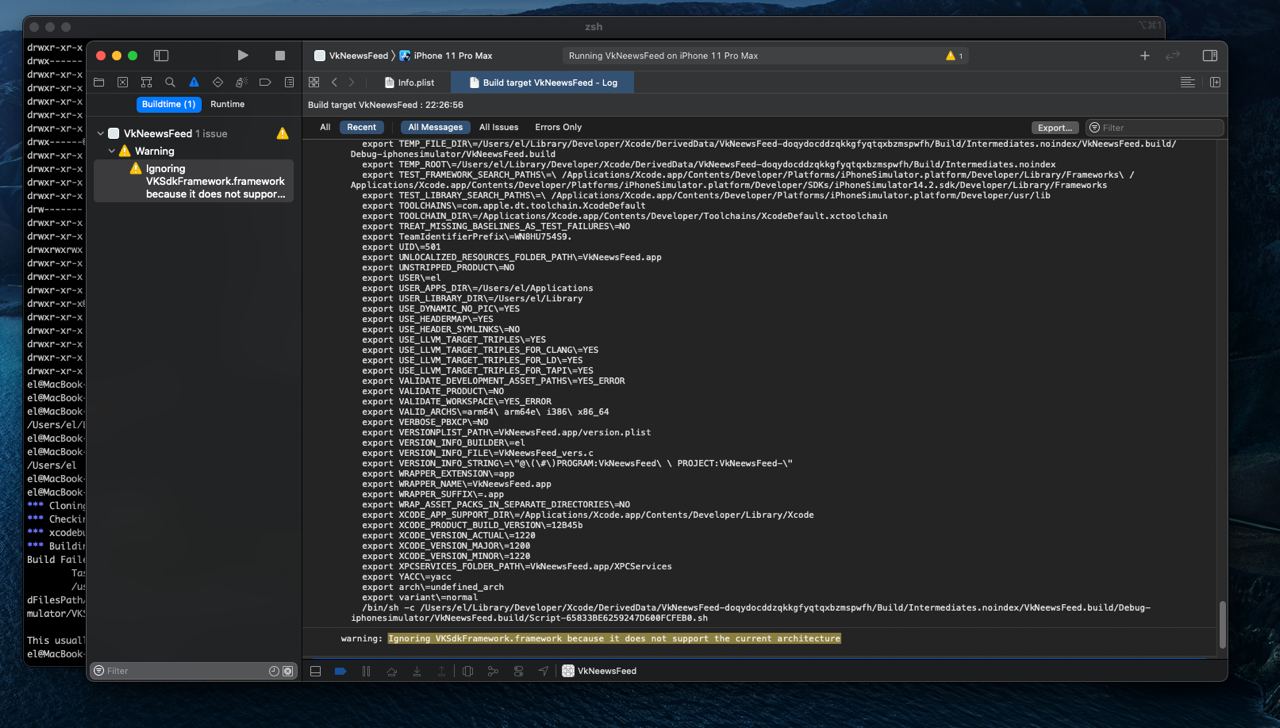This screenshot has height=728, width=1280.
Task: Open the library with plus button
Action: click(1145, 56)
